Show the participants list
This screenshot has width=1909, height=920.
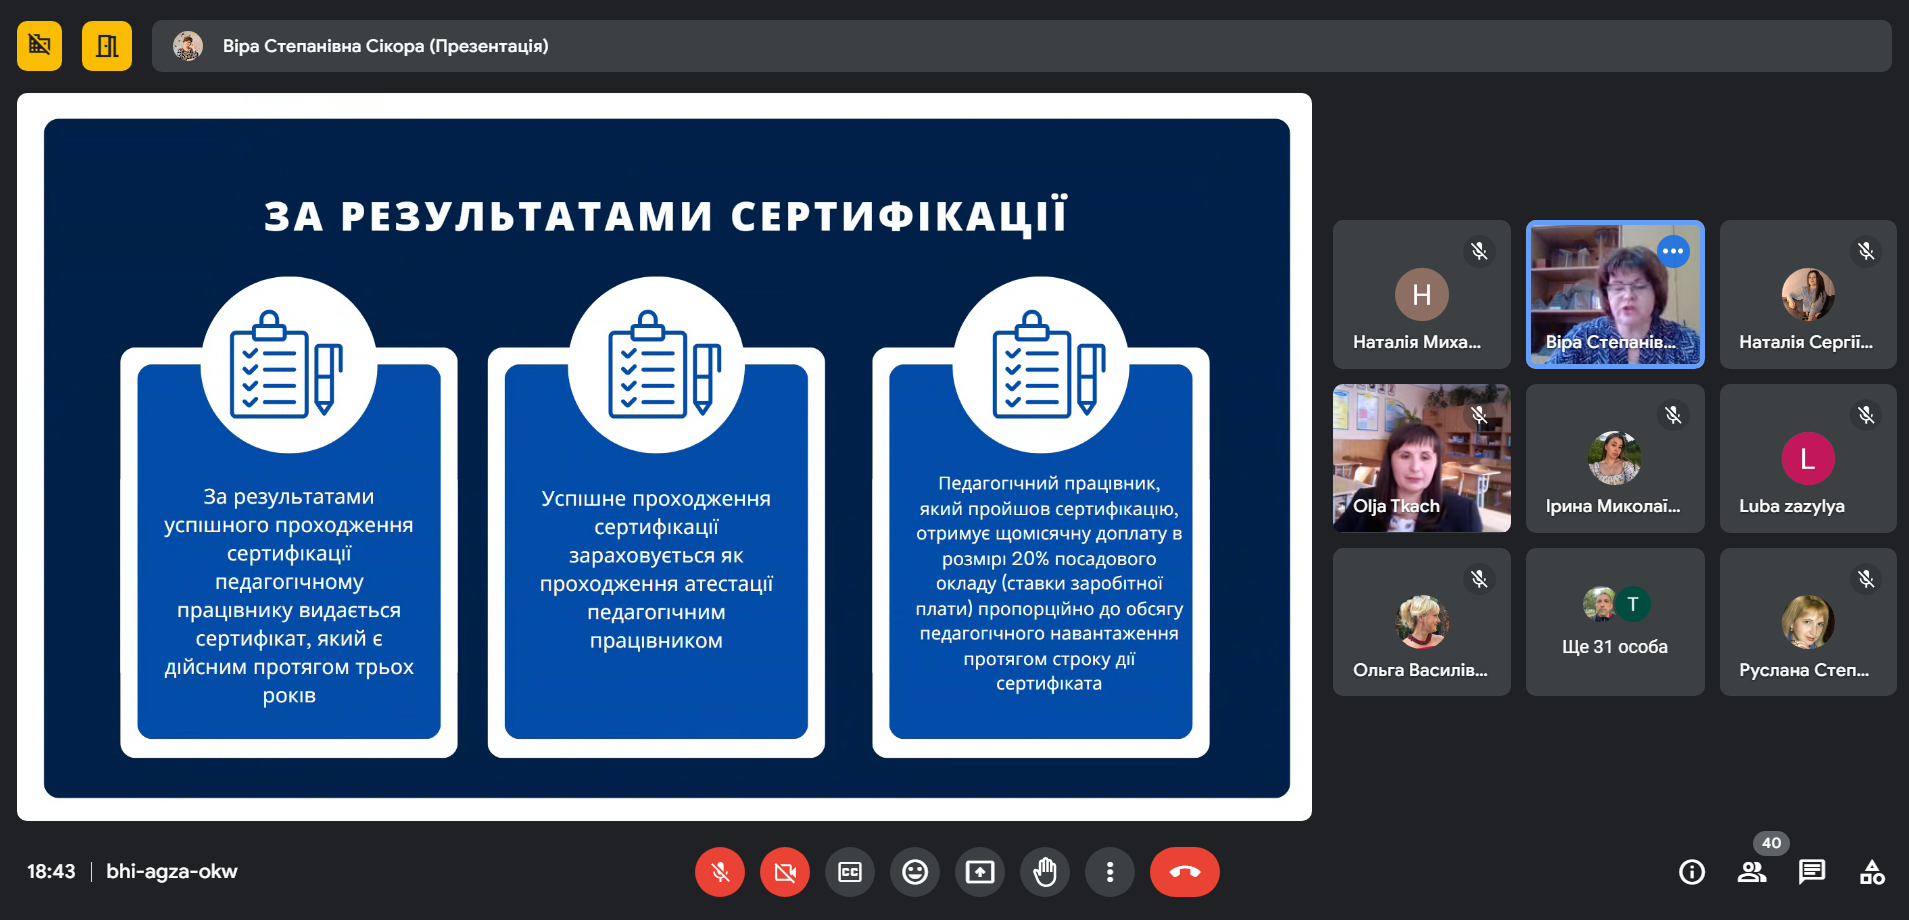point(1752,872)
